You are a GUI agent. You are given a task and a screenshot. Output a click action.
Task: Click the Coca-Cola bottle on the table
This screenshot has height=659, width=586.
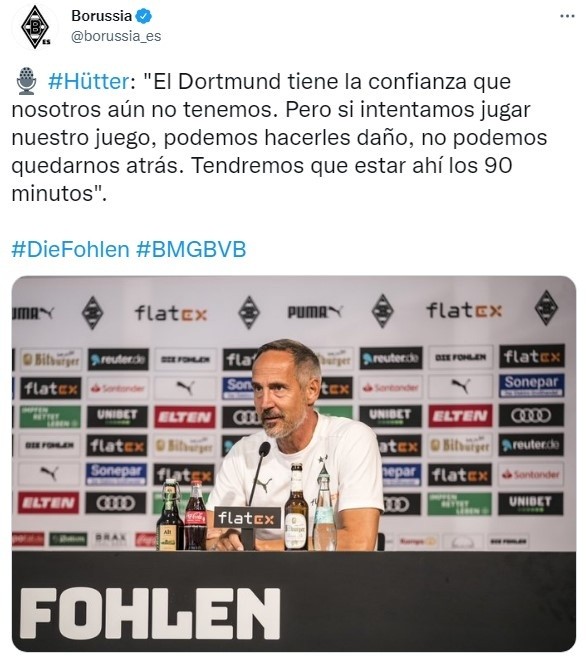click(x=195, y=516)
